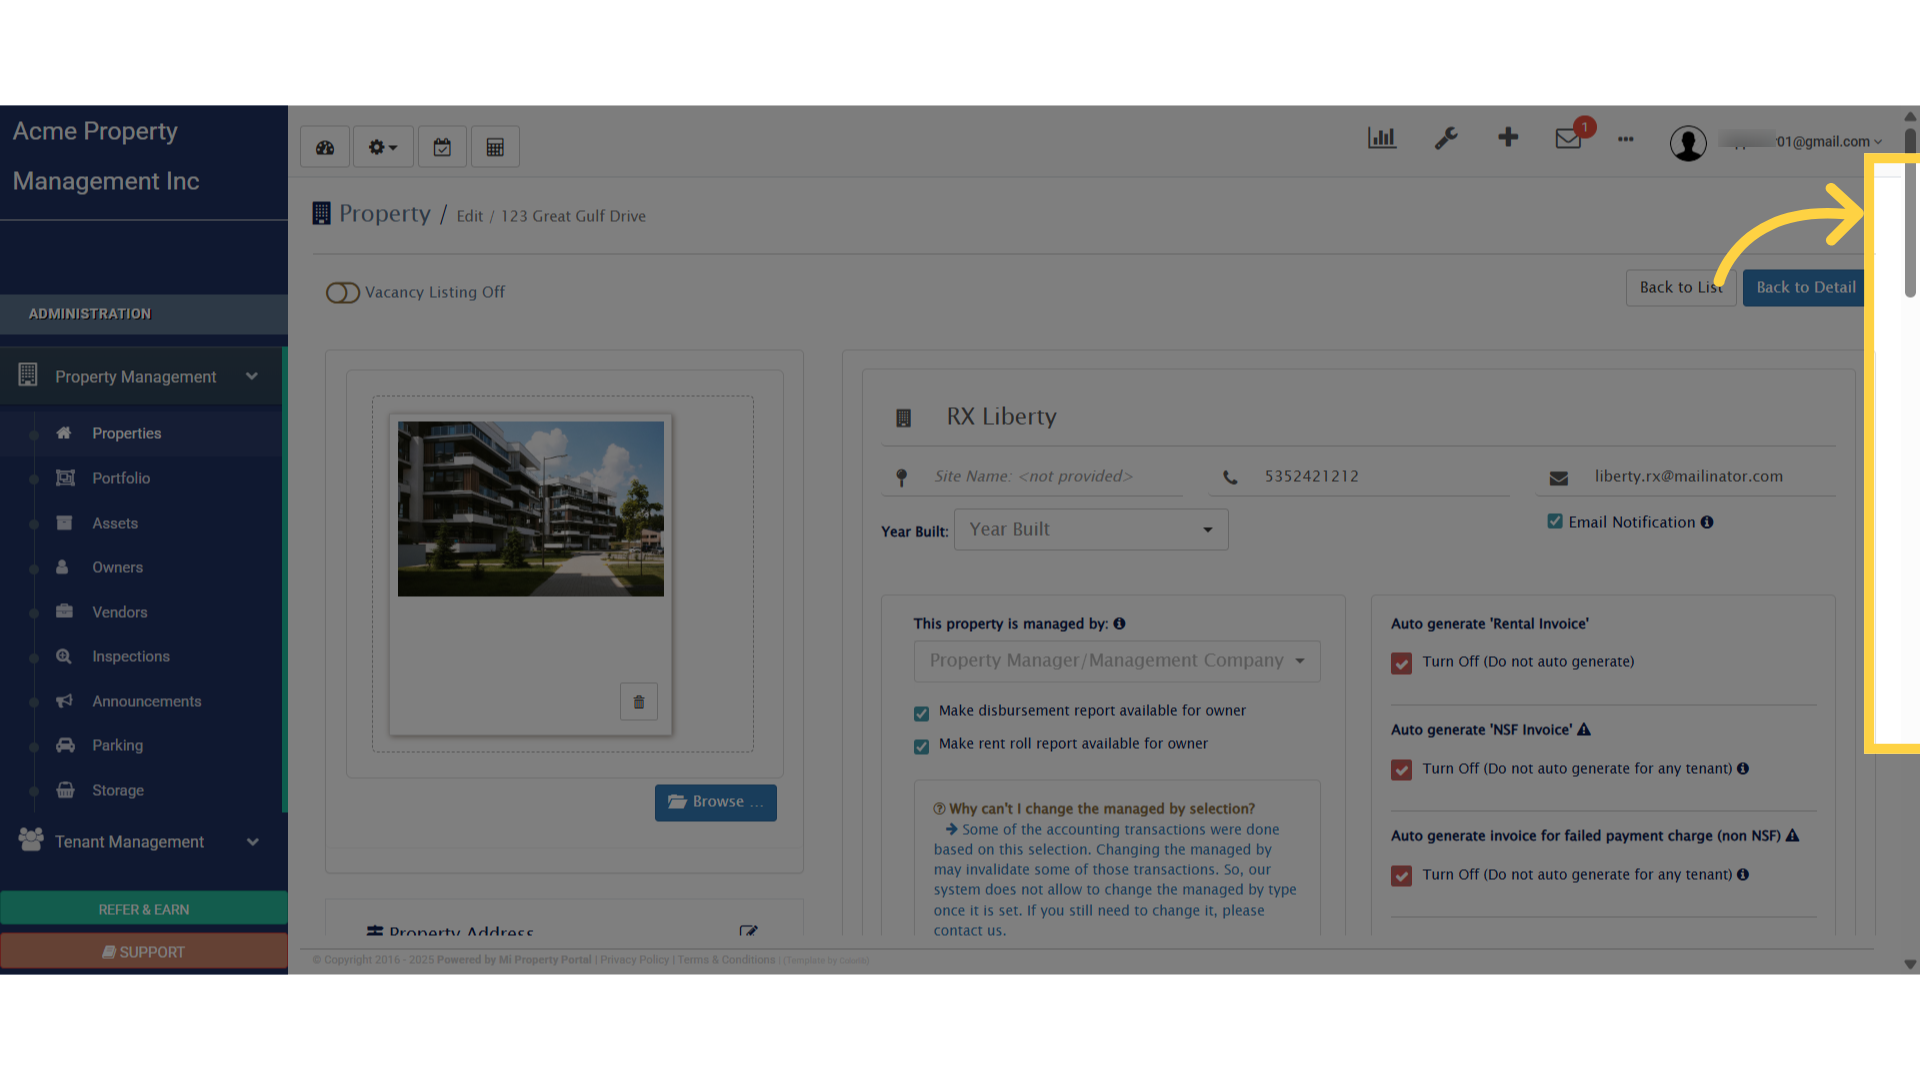Viewport: 1920px width, 1080px height.
Task: Open the settings gear dropdown
Action: (382, 147)
